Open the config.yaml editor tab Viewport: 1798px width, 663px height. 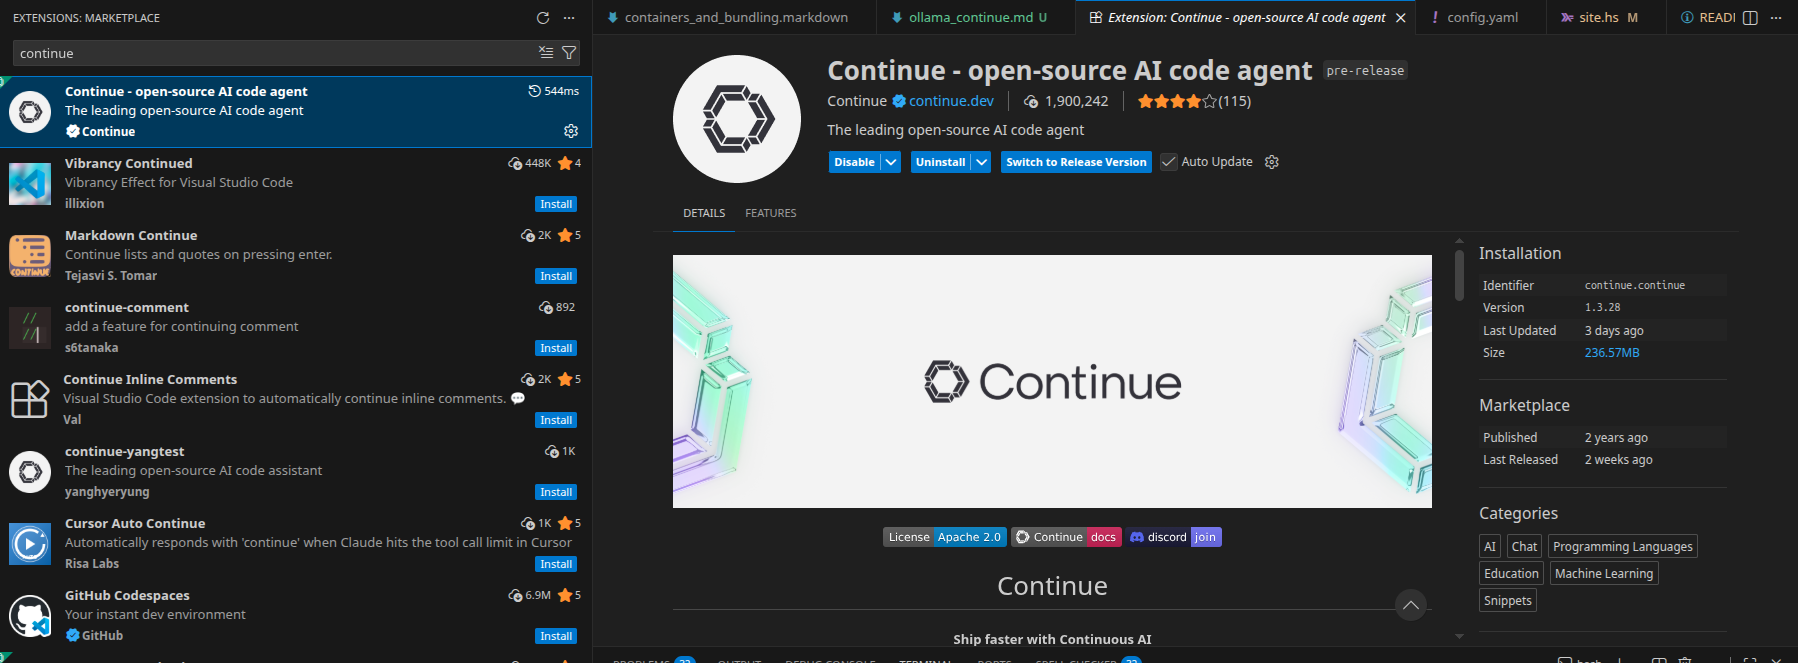[x=1482, y=18]
